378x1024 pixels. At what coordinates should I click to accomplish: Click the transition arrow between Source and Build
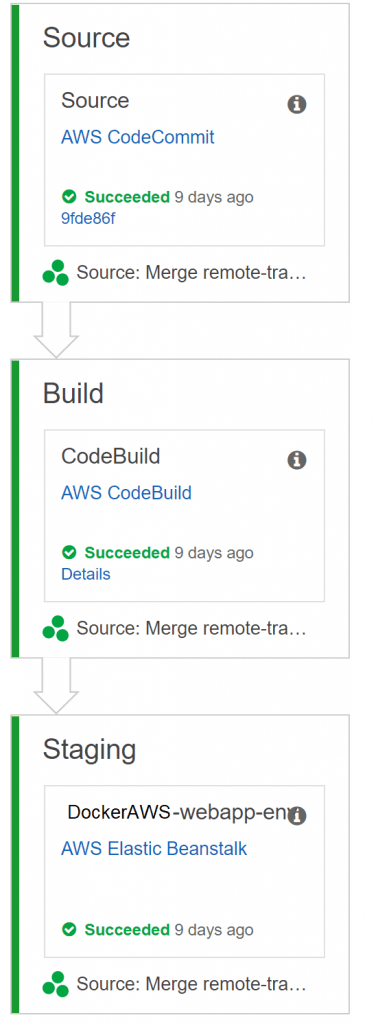pos(56,330)
